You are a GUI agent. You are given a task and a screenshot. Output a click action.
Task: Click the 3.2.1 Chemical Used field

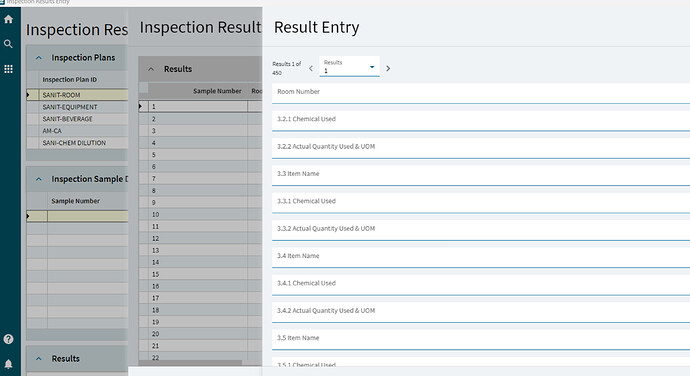coord(481,121)
